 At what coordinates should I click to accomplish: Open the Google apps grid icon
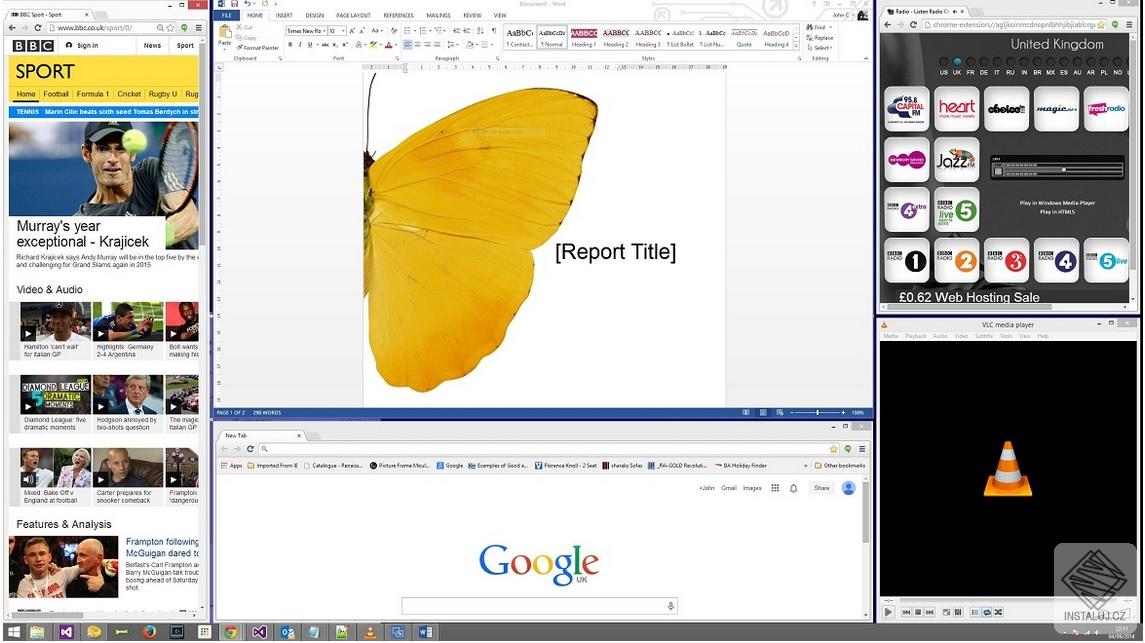coord(775,488)
